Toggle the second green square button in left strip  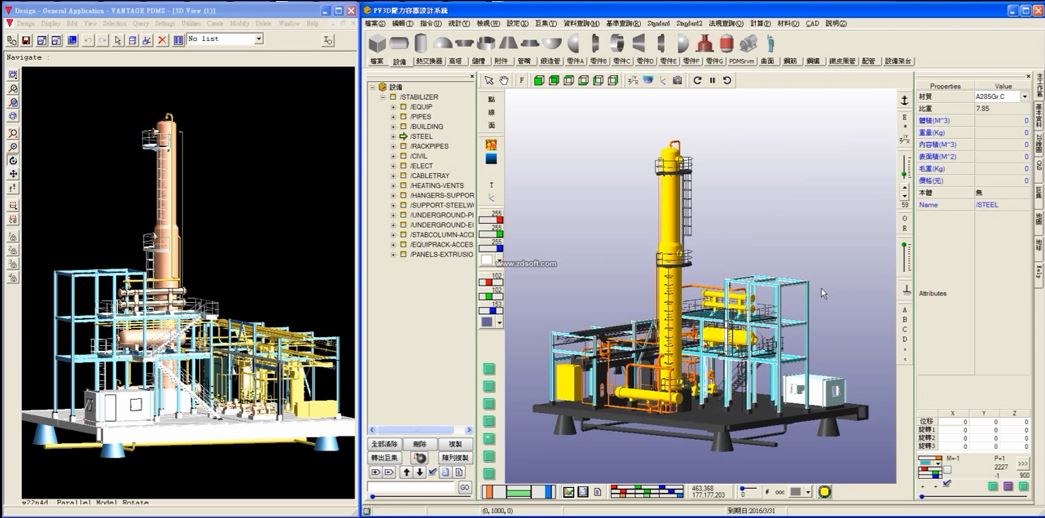pyautogui.click(x=489, y=386)
